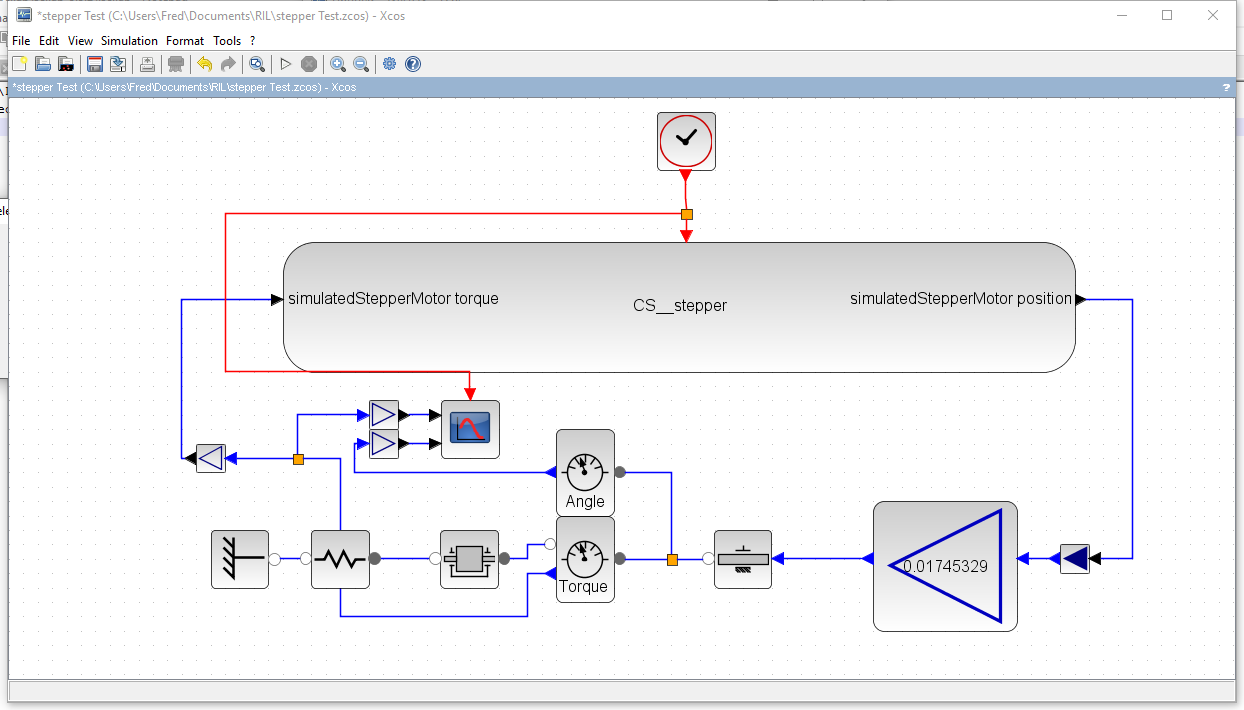Screen dimensions: 1244x710
Task: Select the rotational spring block
Action: point(340,559)
